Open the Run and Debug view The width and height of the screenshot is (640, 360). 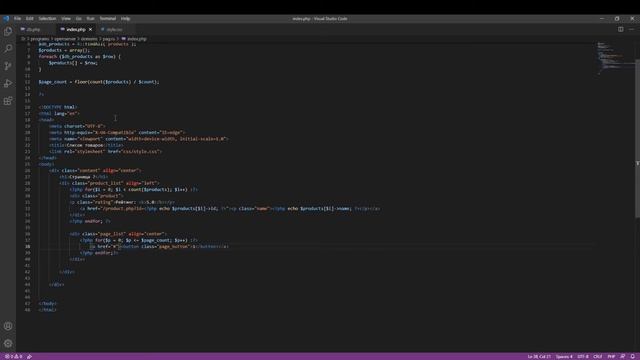click(8, 83)
